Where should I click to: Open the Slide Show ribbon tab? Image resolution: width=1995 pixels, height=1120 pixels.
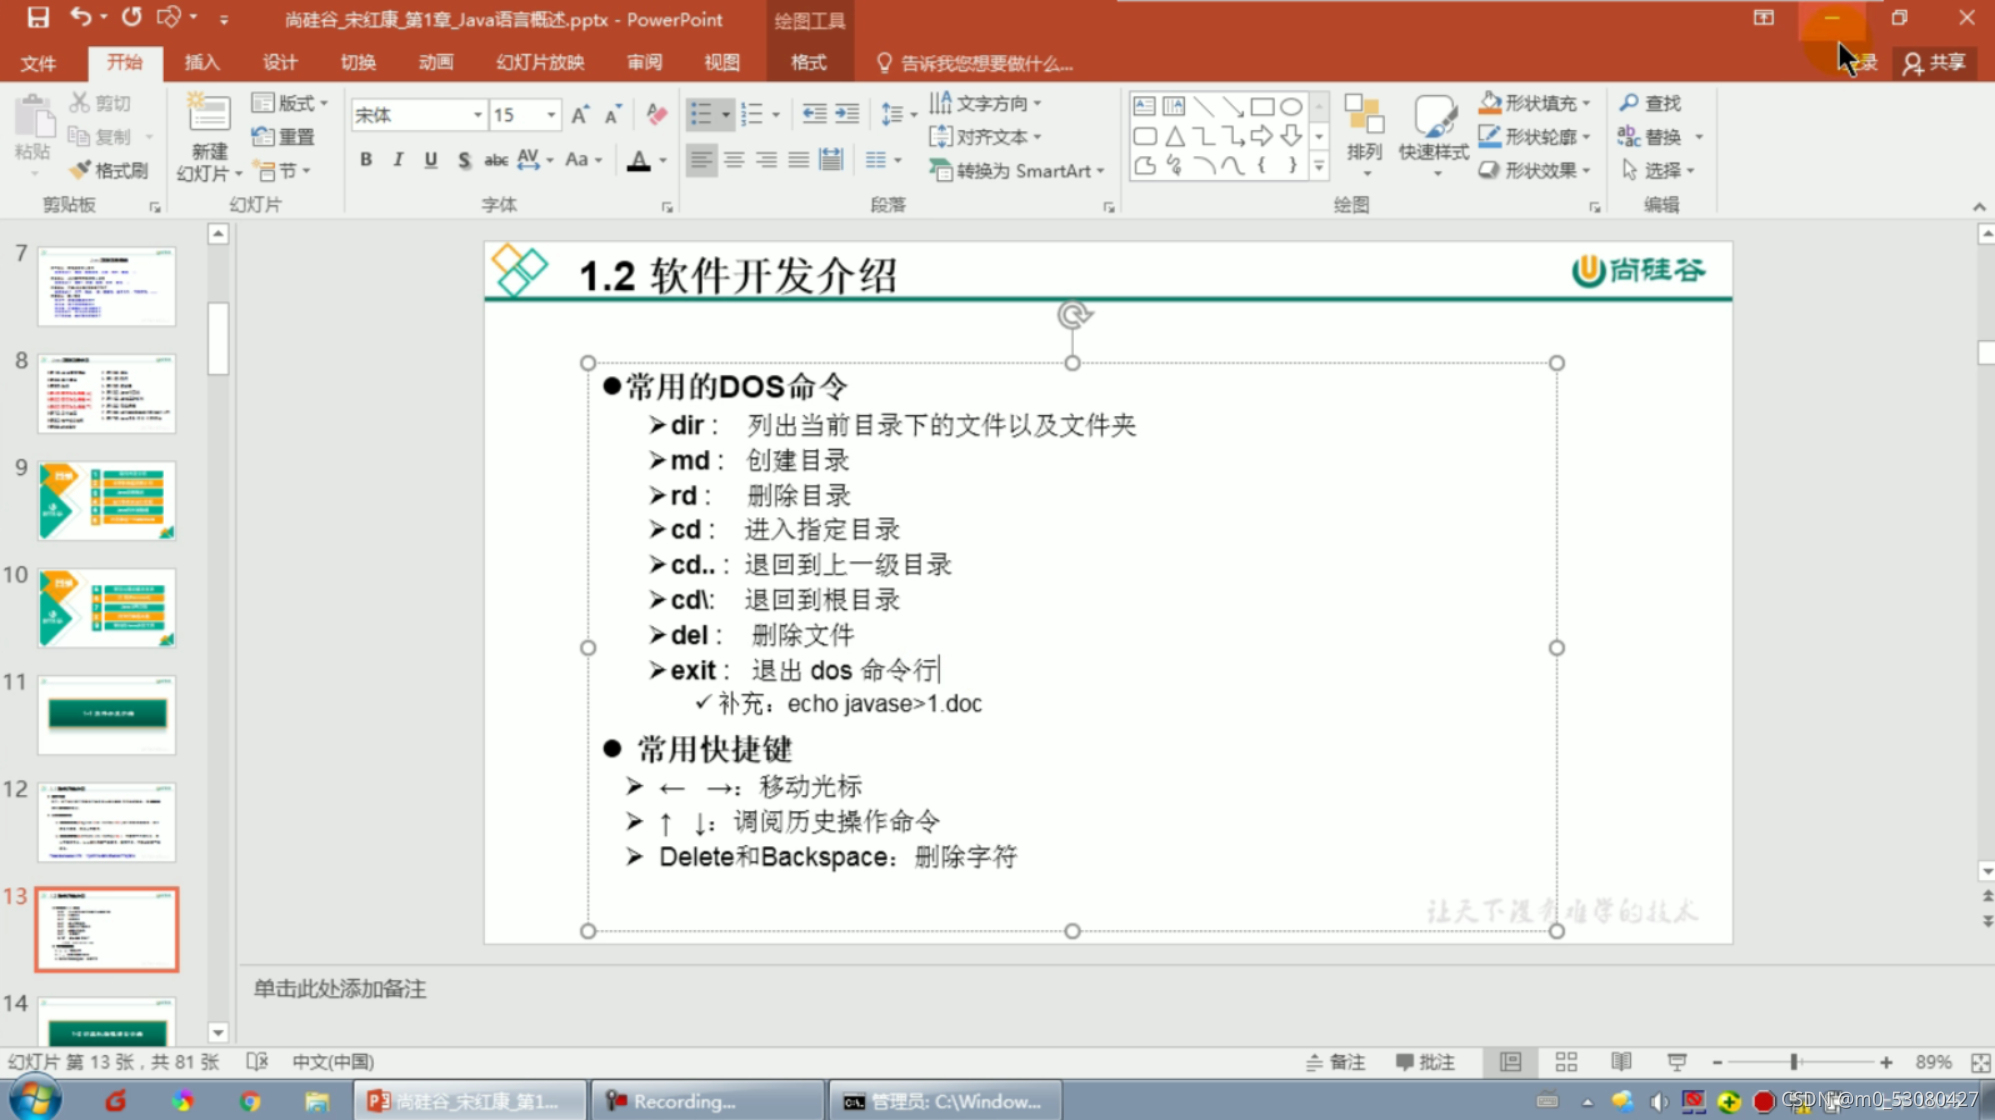pyautogui.click(x=540, y=62)
